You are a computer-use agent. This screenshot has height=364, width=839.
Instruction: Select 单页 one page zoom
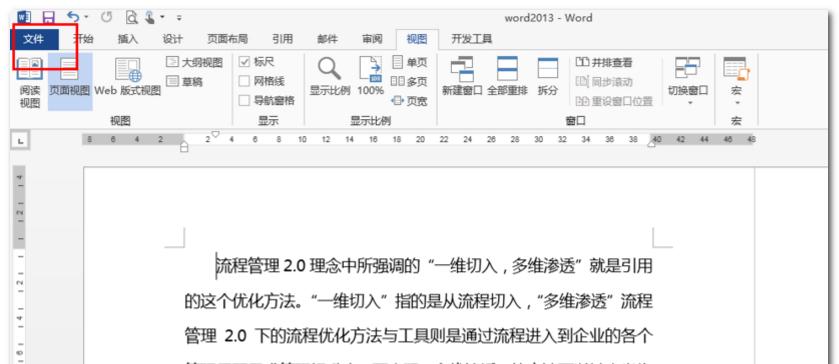point(410,63)
